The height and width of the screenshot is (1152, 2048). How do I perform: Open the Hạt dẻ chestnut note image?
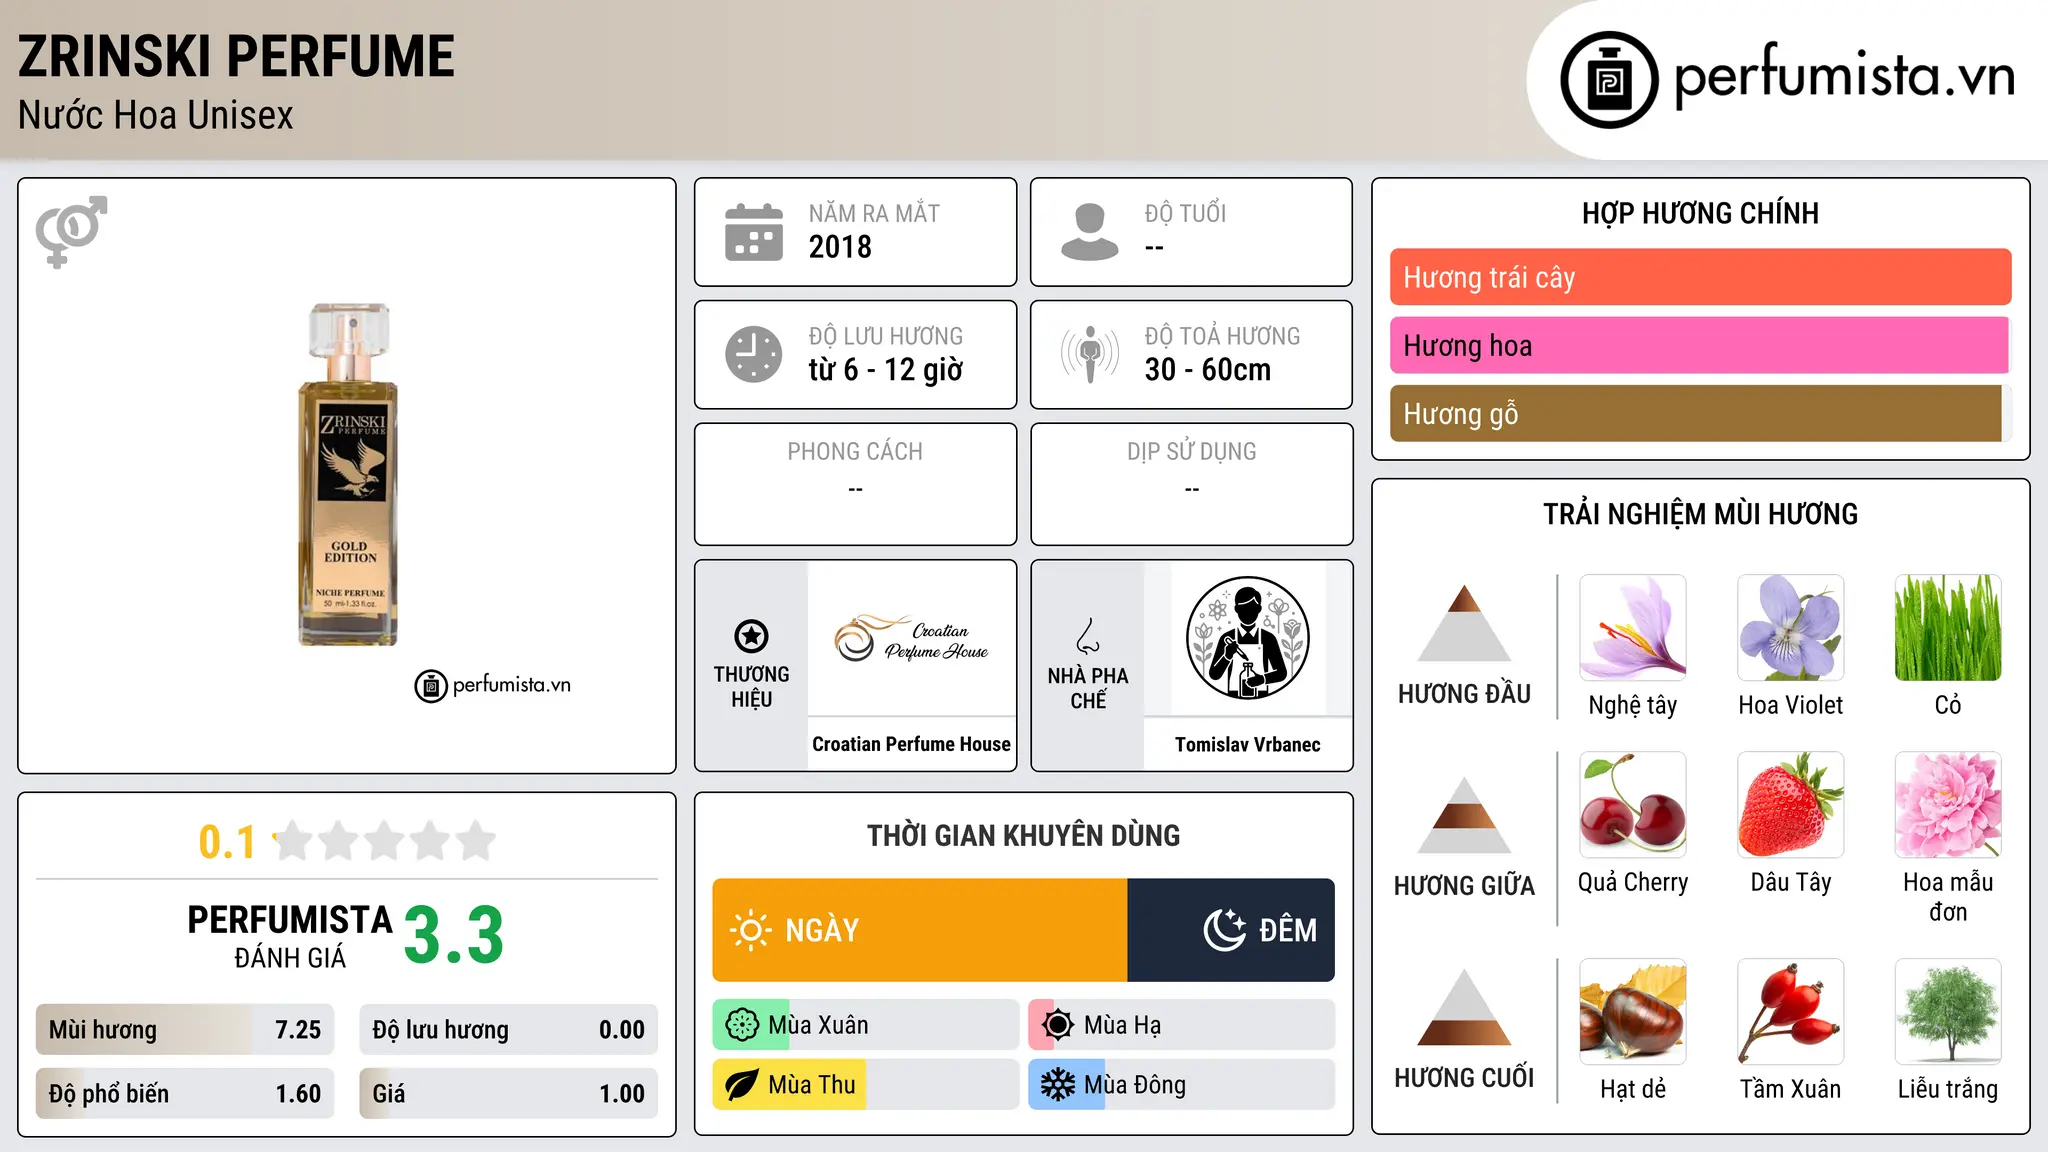click(x=1633, y=1012)
